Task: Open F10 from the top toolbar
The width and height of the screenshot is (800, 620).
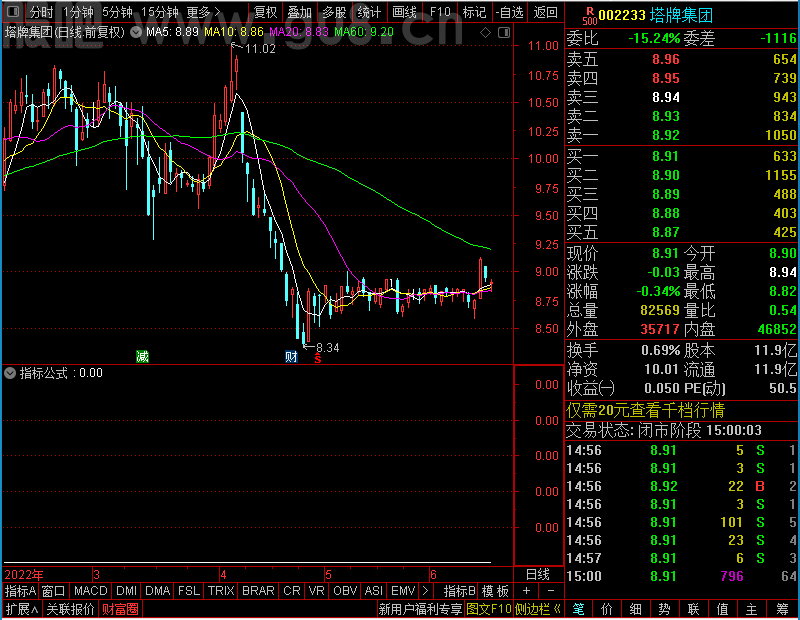Action: pyautogui.click(x=440, y=12)
